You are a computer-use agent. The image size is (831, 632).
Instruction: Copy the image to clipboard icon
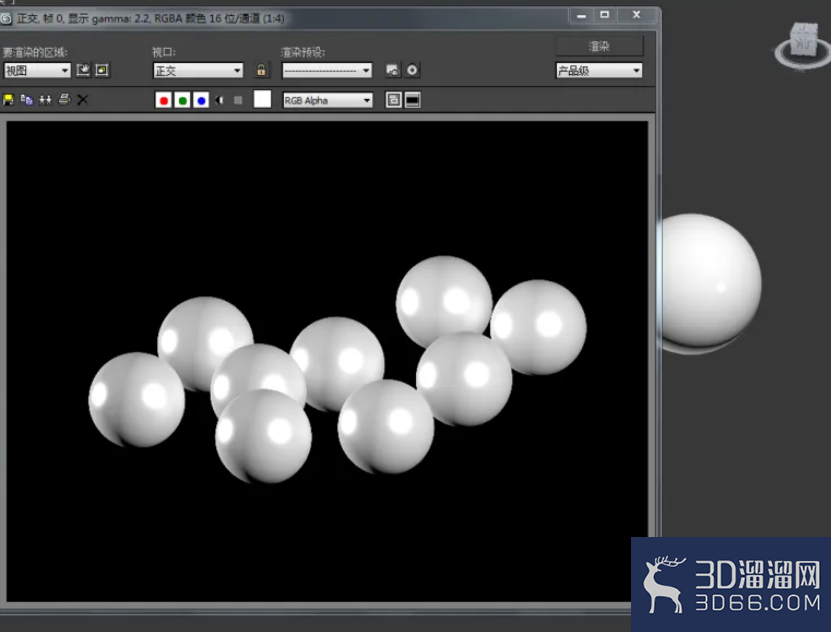[26, 100]
